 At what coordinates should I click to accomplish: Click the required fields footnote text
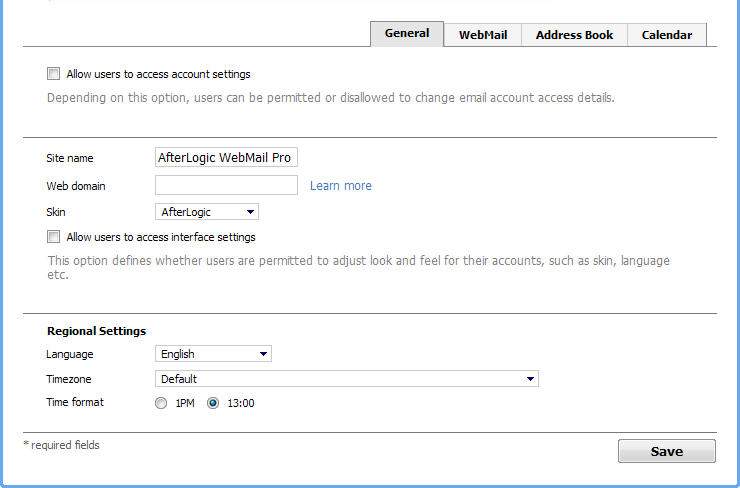click(62, 445)
